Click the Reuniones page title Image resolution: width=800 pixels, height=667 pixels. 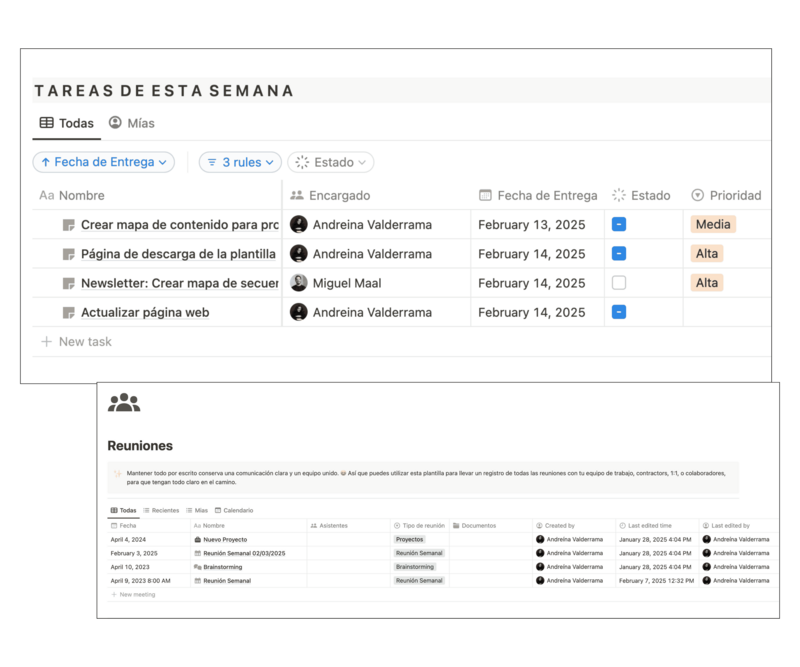(140, 446)
